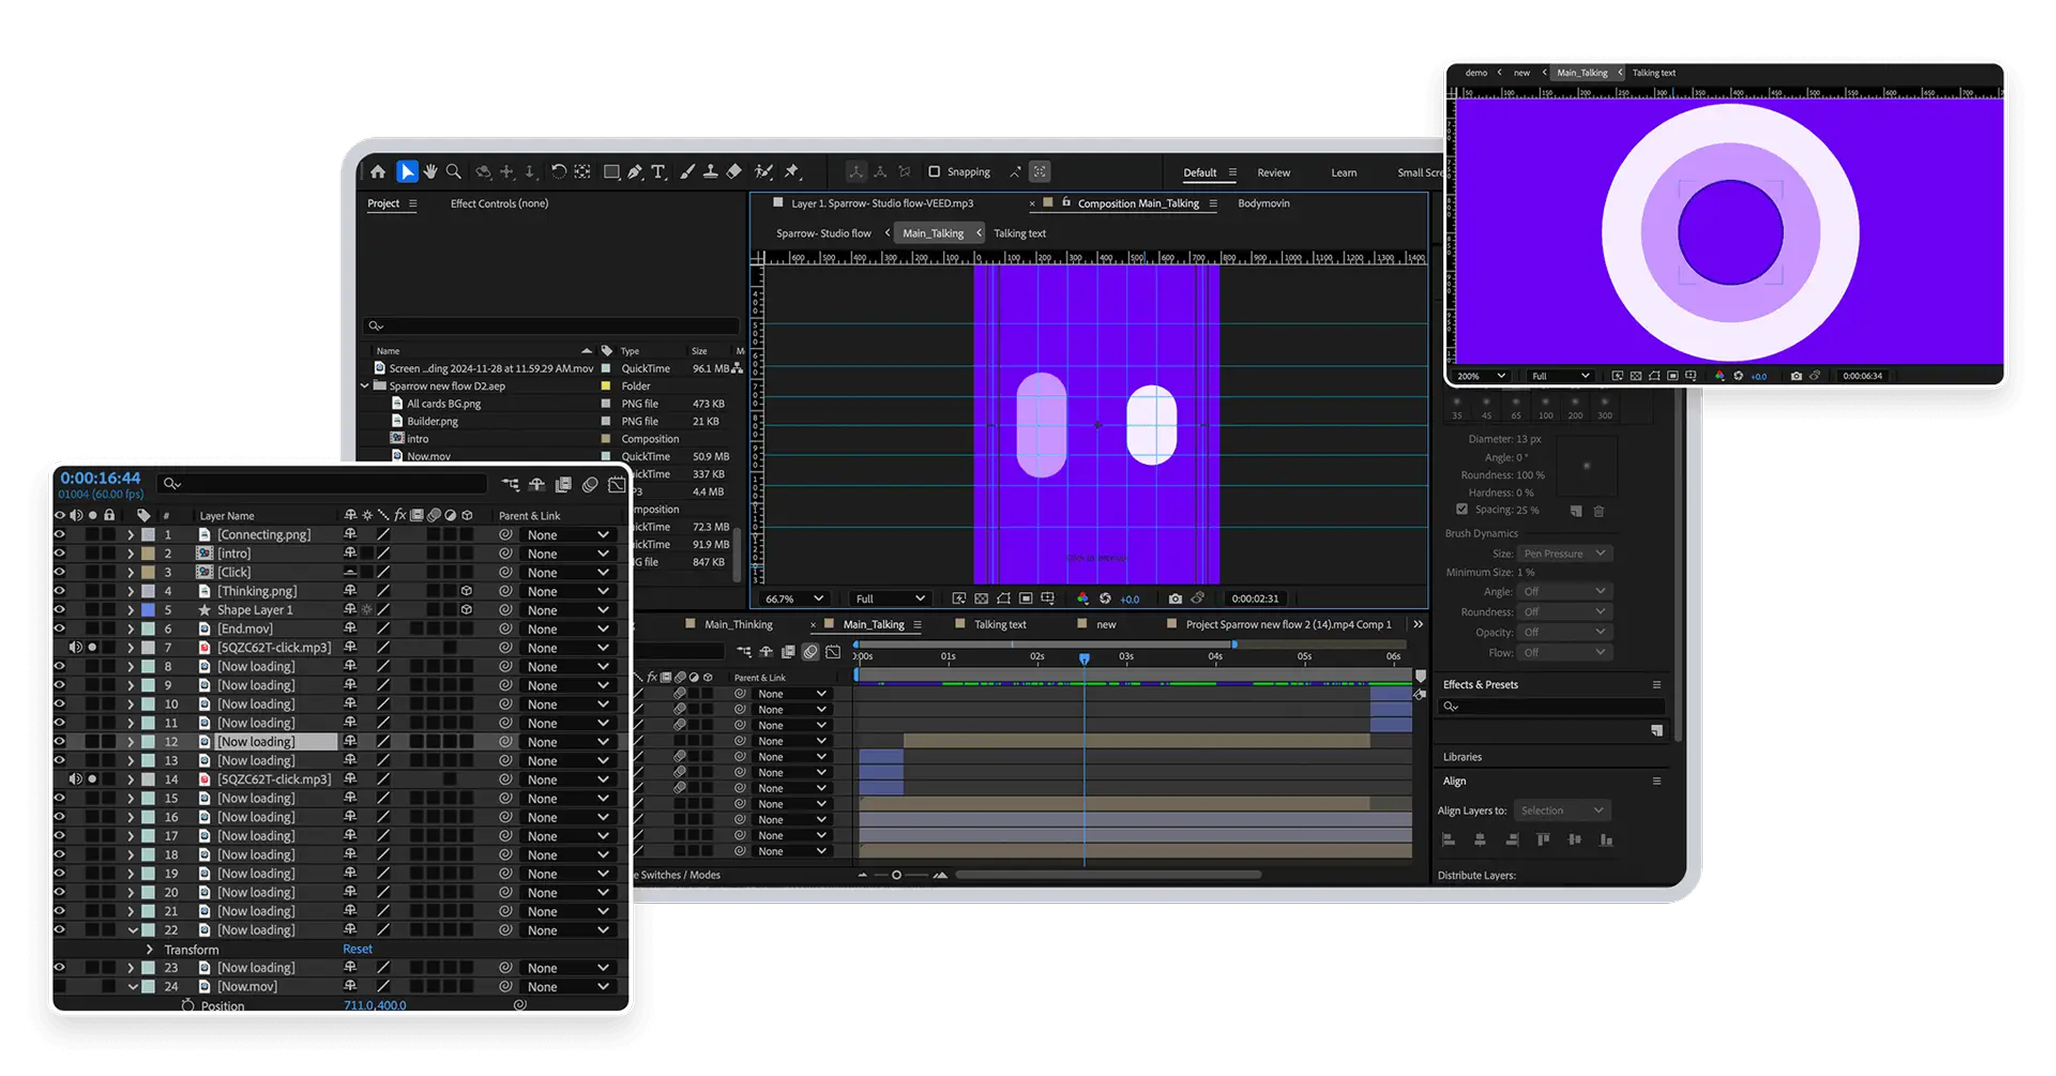Expand layer 1 Connecting.png properties
Image resolution: width=2056 pixels, height=1076 pixels.
click(x=130, y=535)
